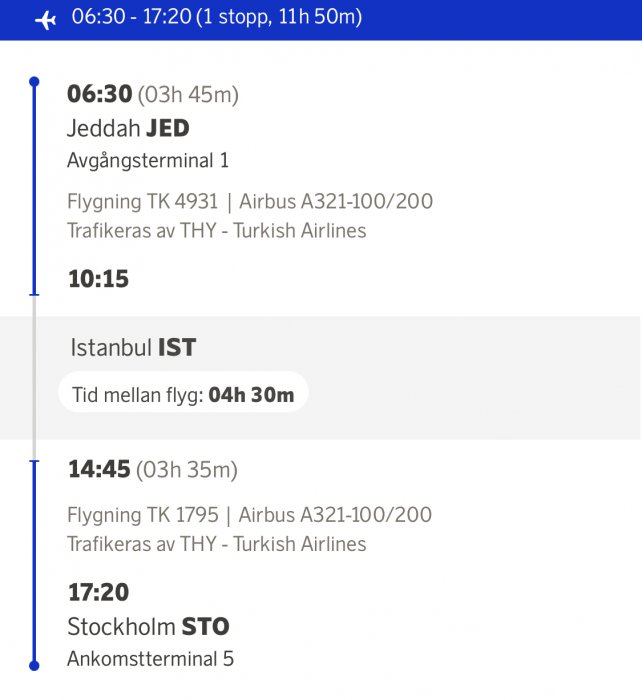Click Airbus A321-100/200 for flight TK 4931
Viewport: 642px width, 700px height.
point(336,202)
